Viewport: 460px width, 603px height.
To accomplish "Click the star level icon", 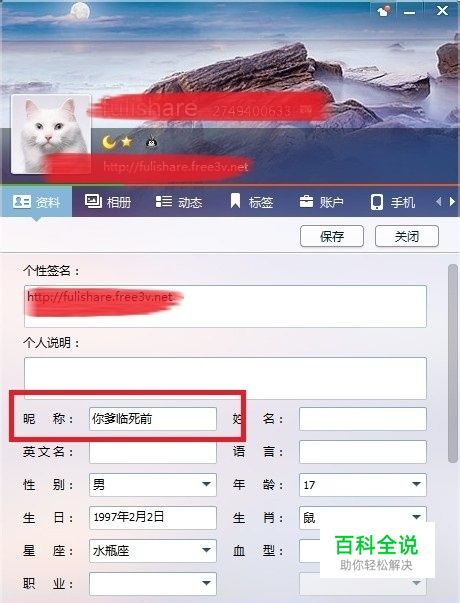I will pyautogui.click(x=127, y=142).
